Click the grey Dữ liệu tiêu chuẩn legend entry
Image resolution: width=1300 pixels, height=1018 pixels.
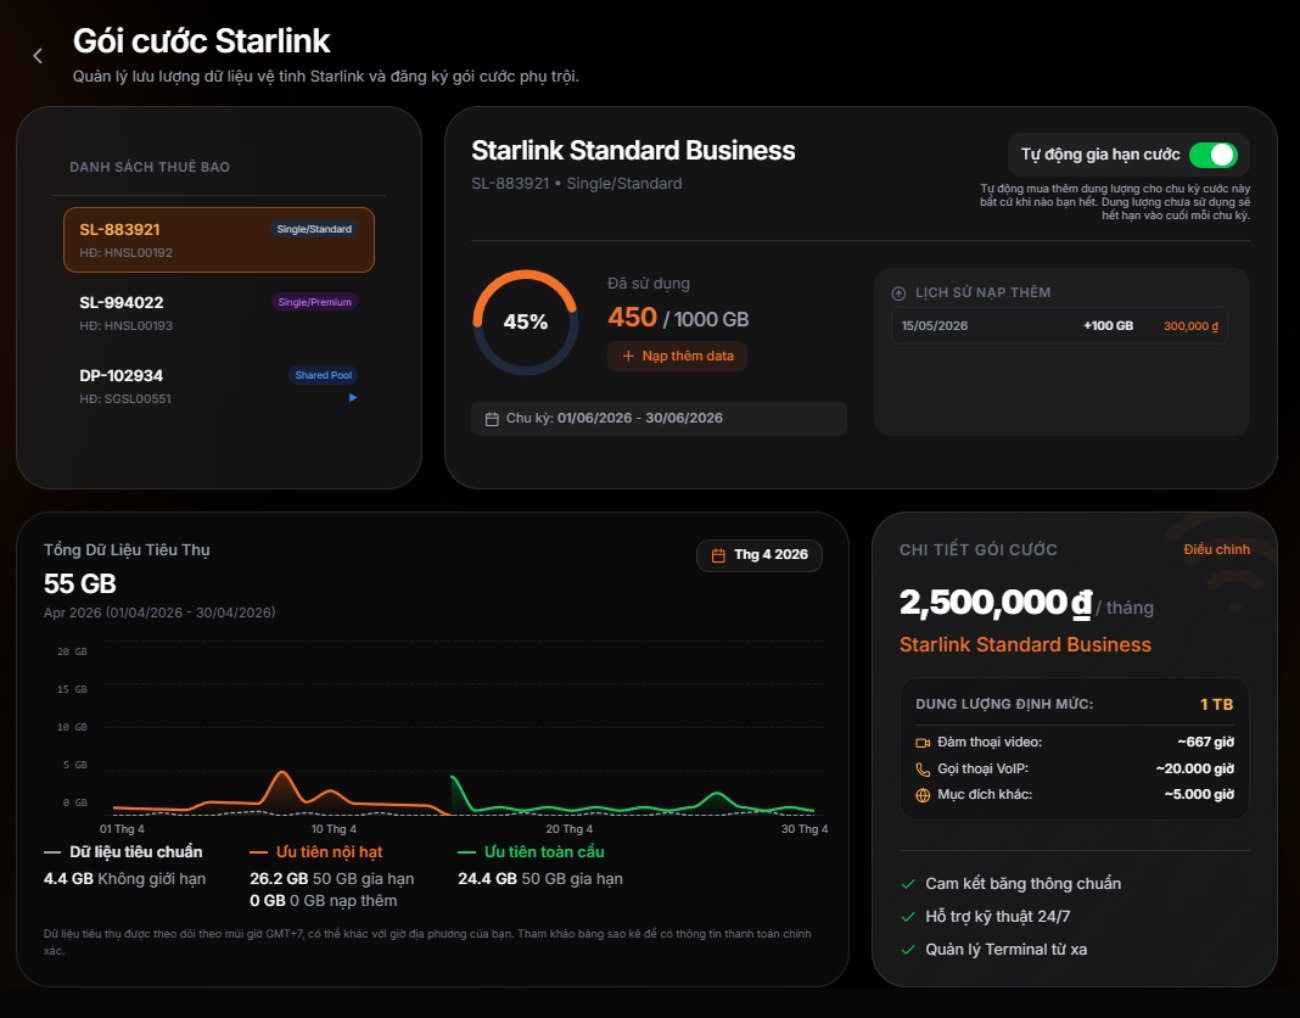[123, 852]
